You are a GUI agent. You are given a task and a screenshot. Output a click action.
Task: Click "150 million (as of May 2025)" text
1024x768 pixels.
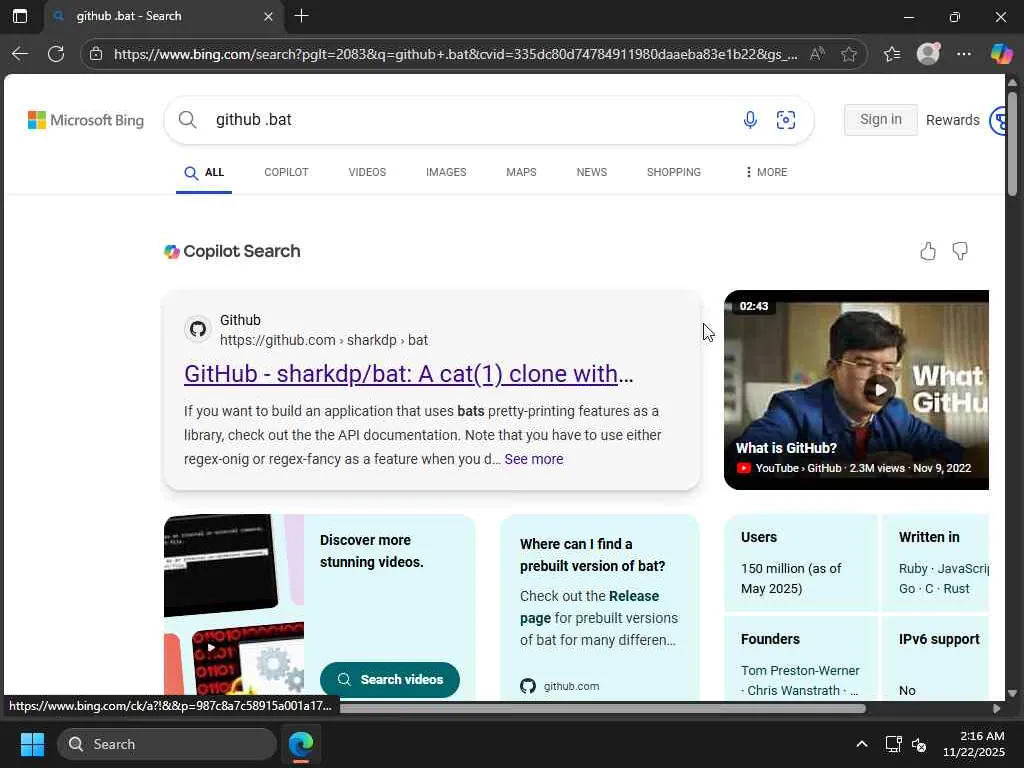click(x=791, y=579)
